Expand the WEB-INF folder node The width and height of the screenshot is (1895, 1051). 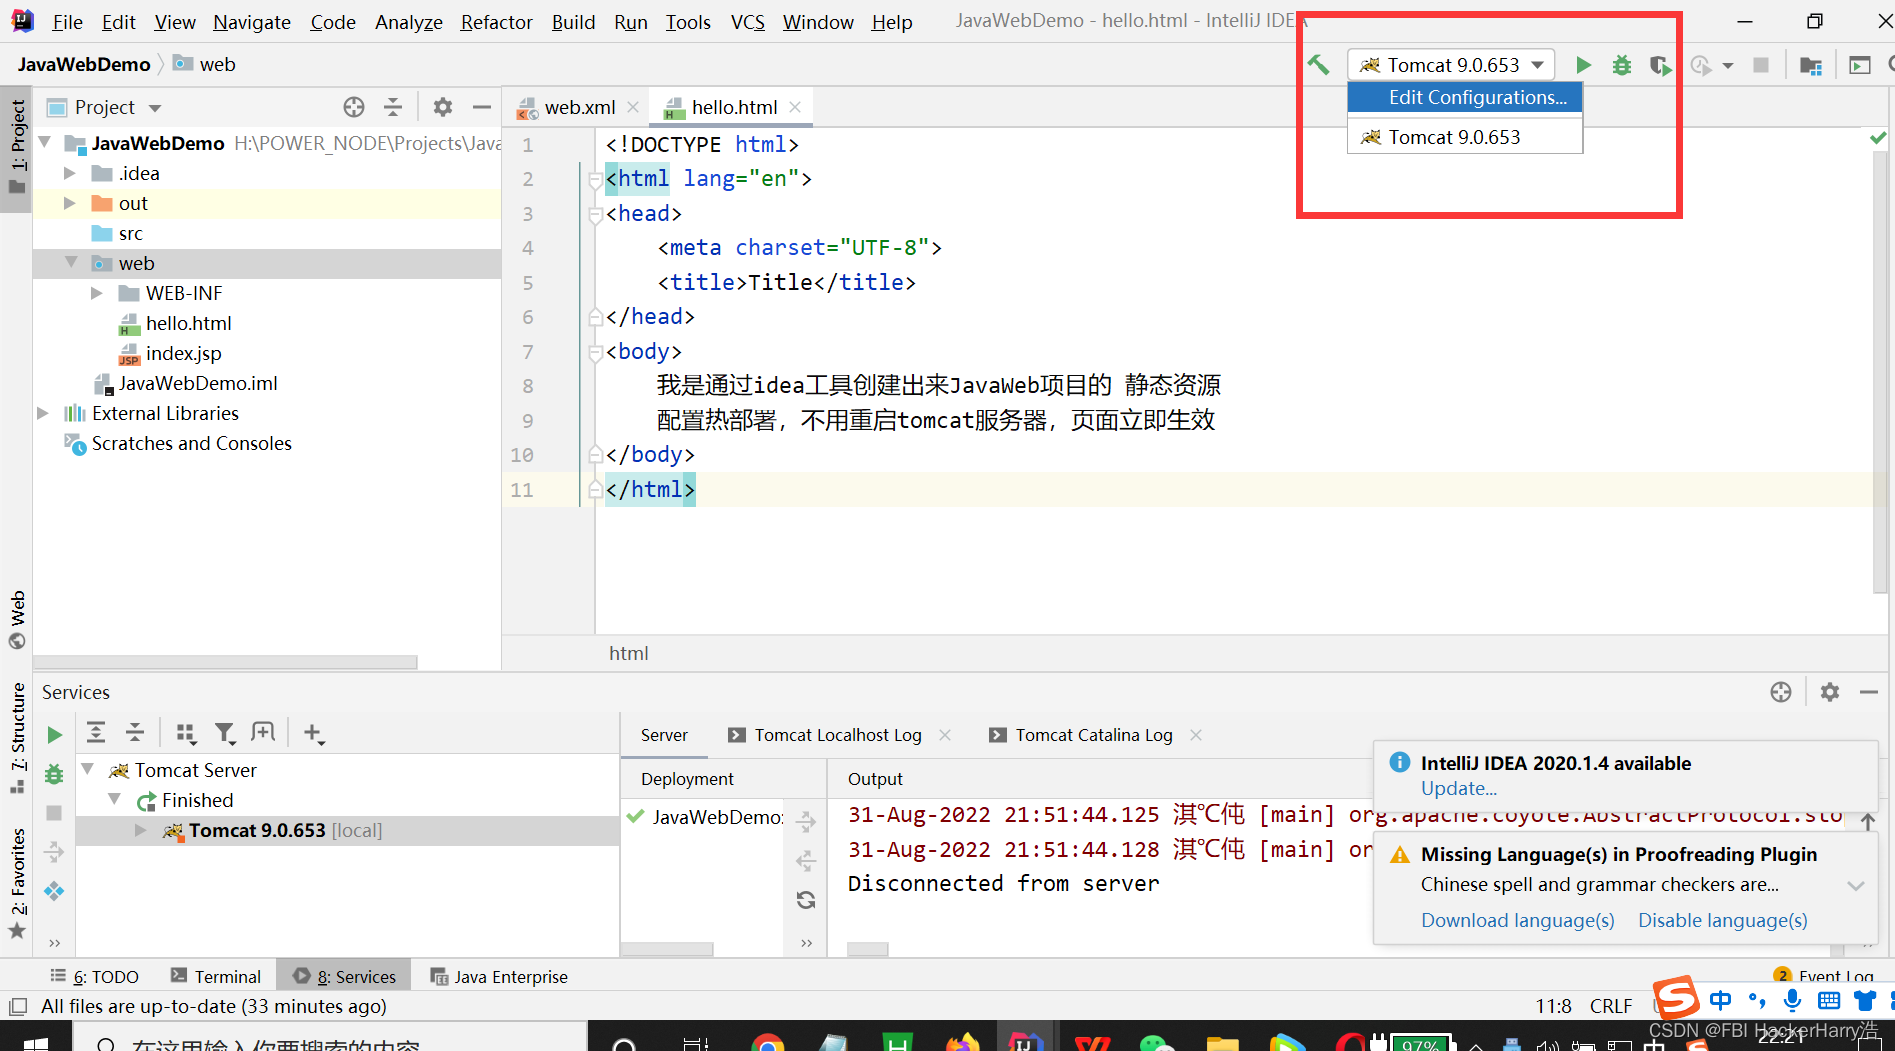coord(97,293)
